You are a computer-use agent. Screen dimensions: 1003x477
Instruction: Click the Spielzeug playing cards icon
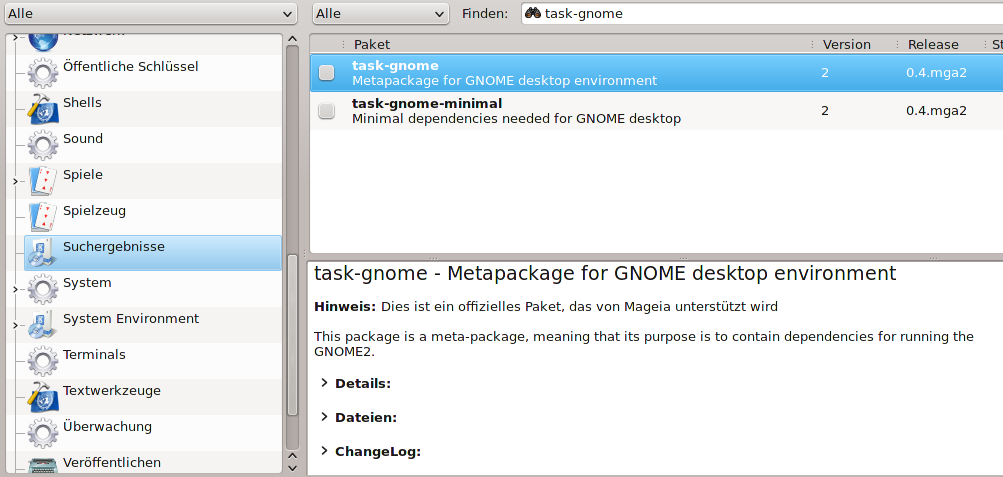[x=43, y=217]
